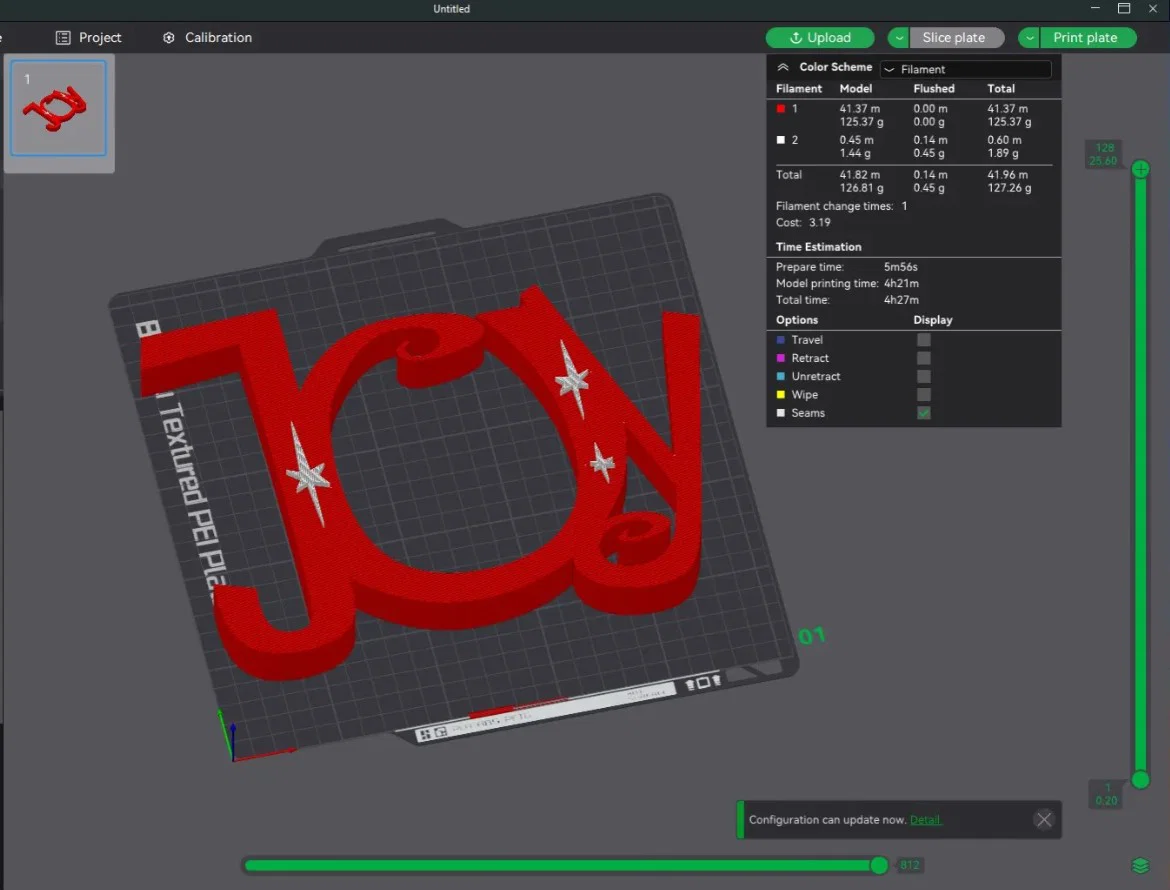Enable Travel display checkbox
Image resolution: width=1170 pixels, height=890 pixels.
pos(924,339)
